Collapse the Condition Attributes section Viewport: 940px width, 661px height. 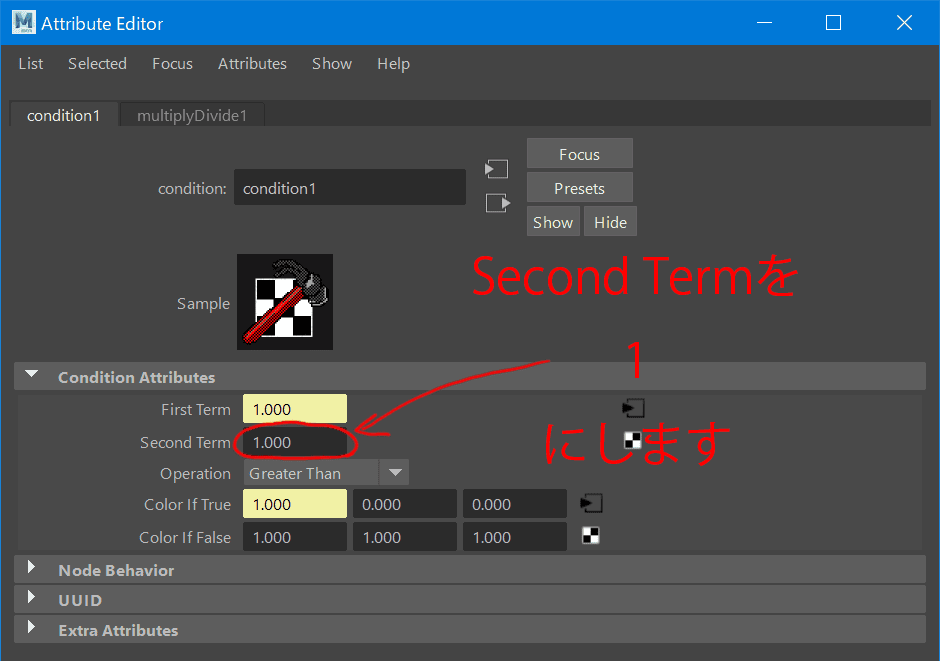click(32, 376)
